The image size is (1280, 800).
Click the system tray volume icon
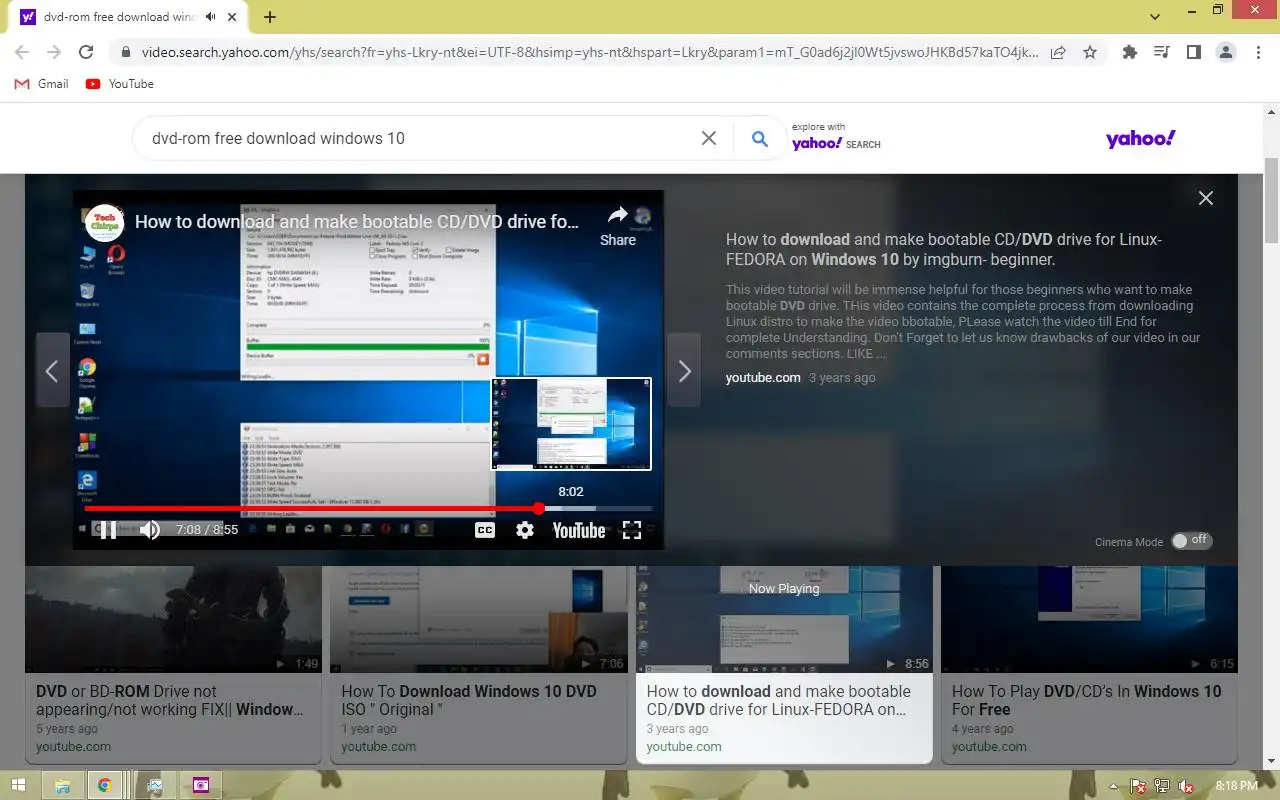(x=1186, y=787)
